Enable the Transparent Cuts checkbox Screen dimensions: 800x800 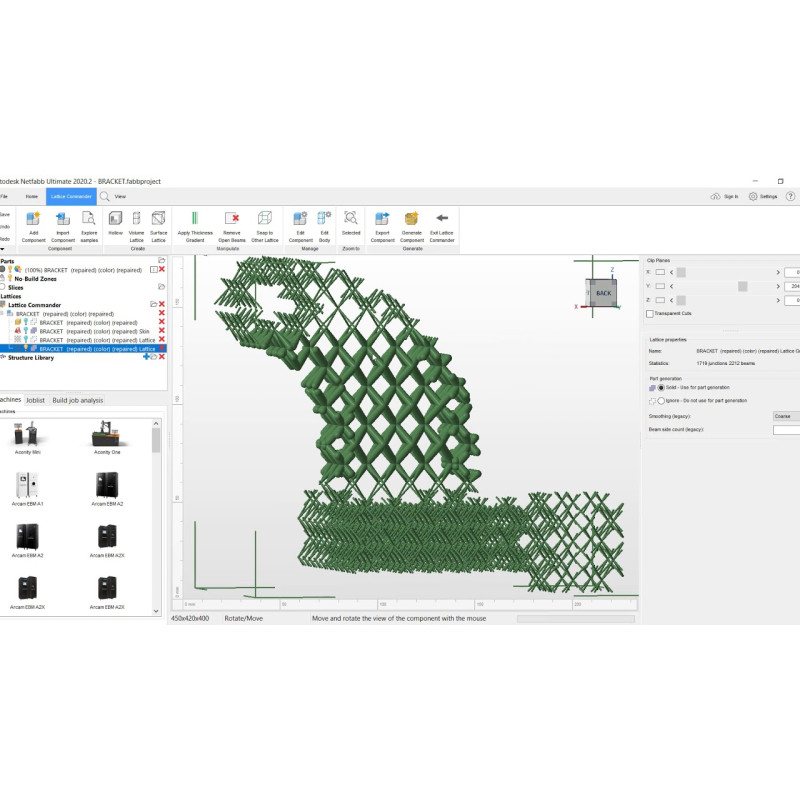coord(650,314)
